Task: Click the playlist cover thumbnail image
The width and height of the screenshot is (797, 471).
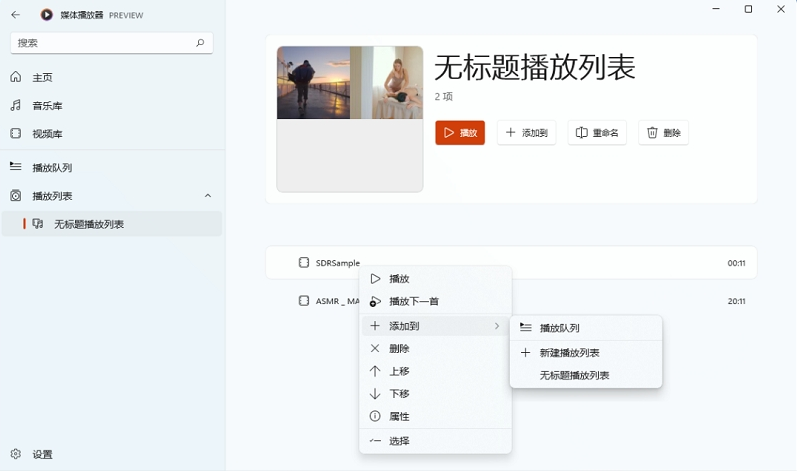Action: [x=350, y=119]
